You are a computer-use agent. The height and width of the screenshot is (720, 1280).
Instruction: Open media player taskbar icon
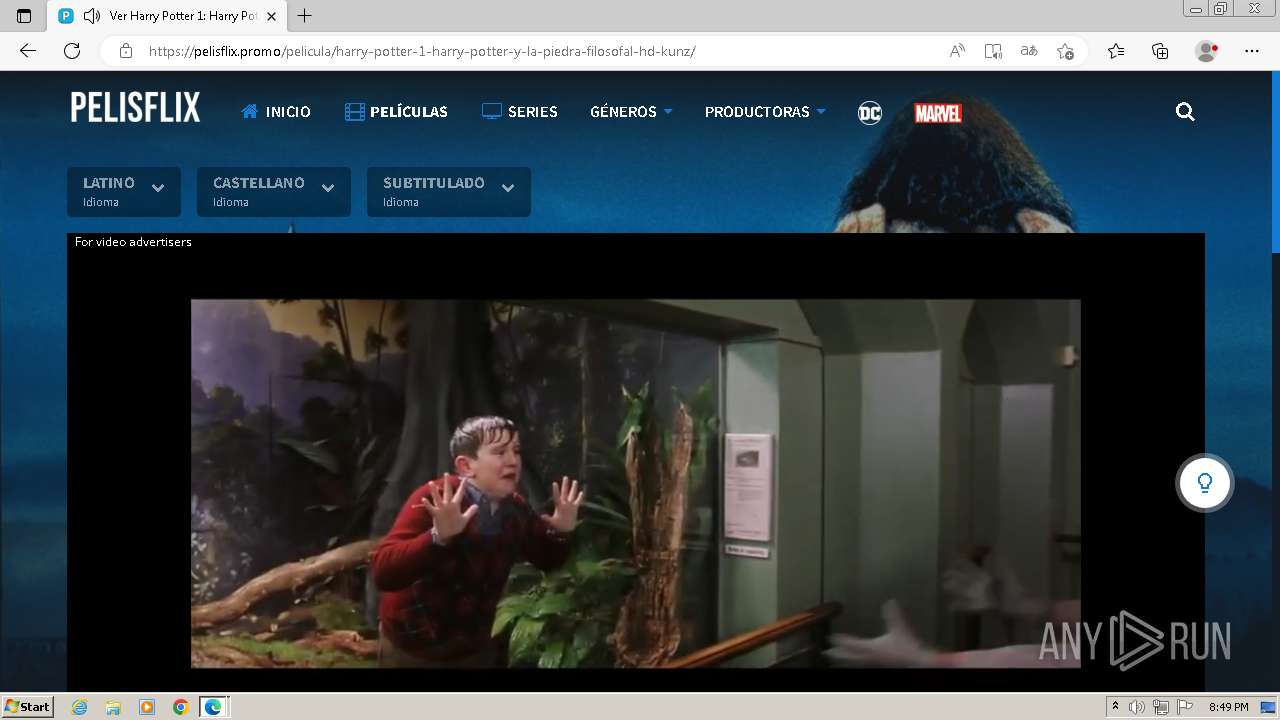coord(147,707)
